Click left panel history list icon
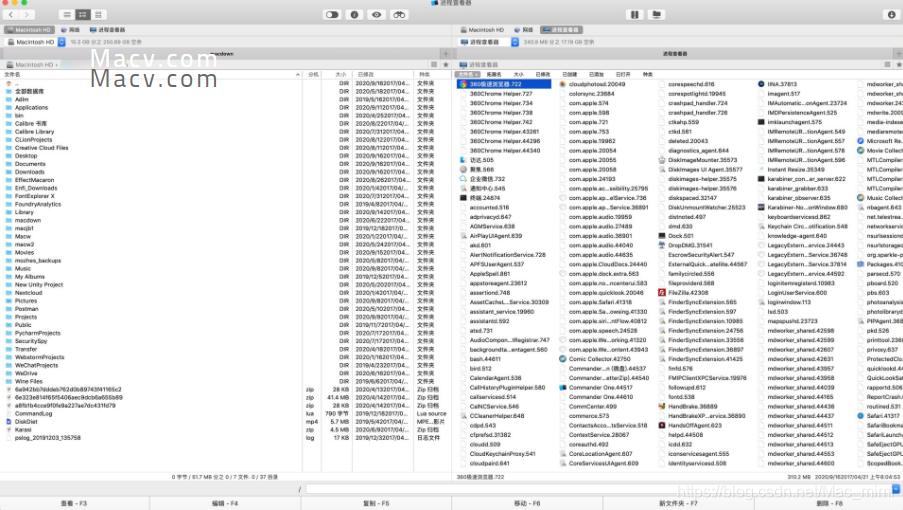The image size is (903, 510). coord(434,64)
